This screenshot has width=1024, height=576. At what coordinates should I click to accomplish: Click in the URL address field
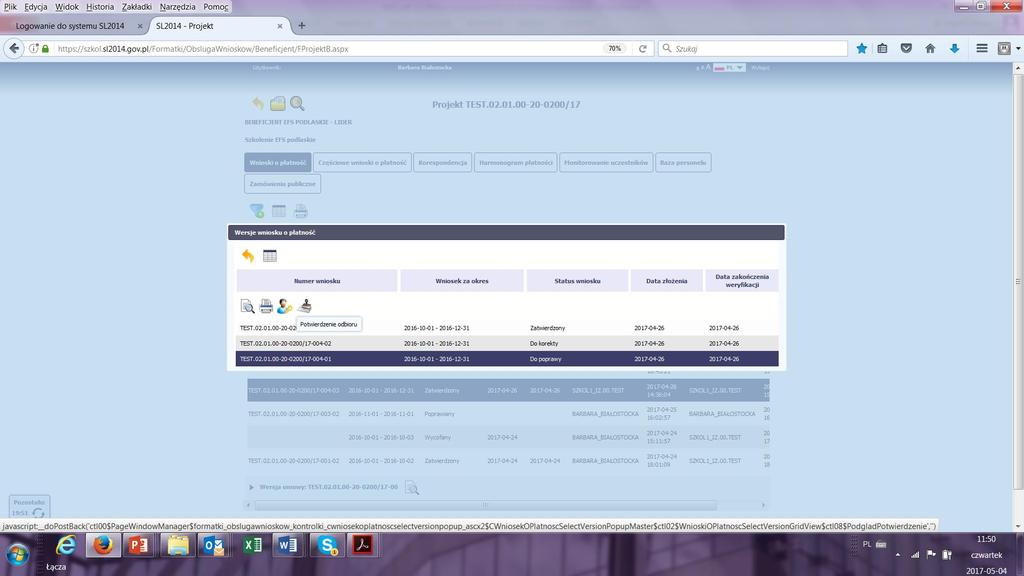(327, 48)
